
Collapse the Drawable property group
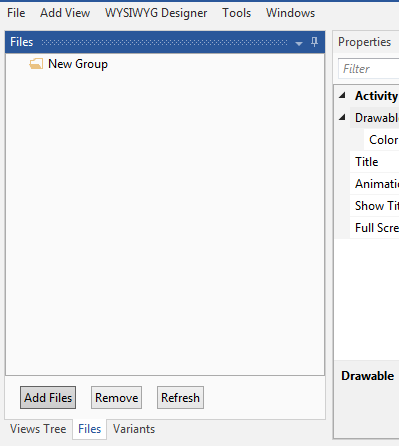click(342, 117)
